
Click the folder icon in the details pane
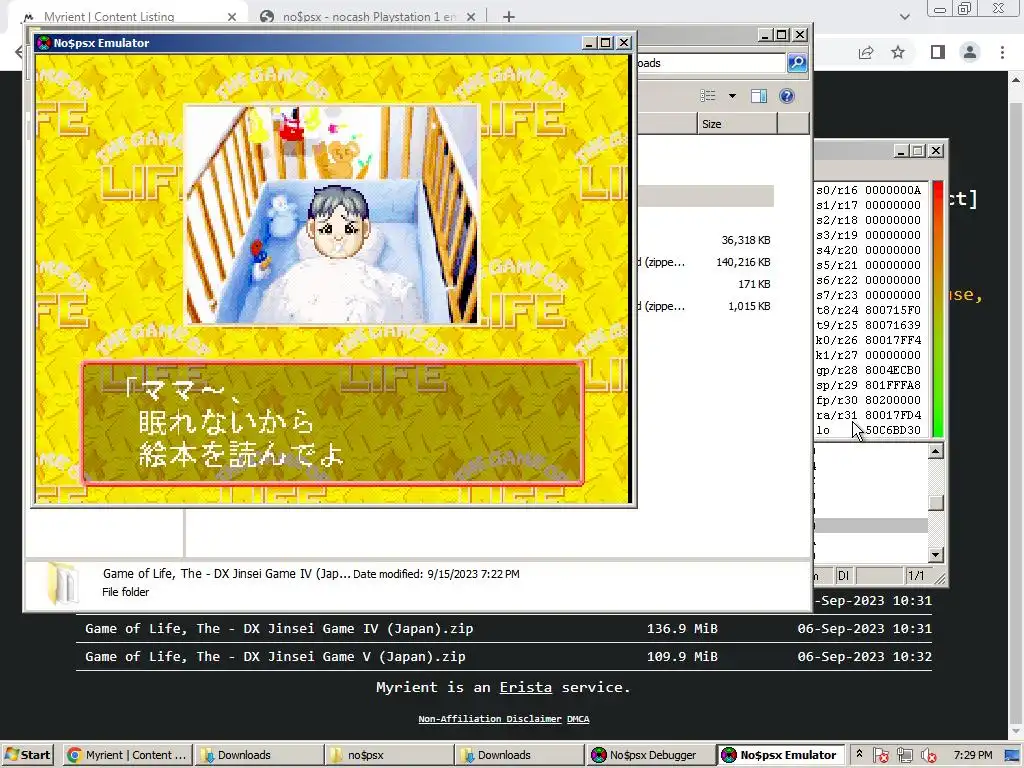click(63, 584)
